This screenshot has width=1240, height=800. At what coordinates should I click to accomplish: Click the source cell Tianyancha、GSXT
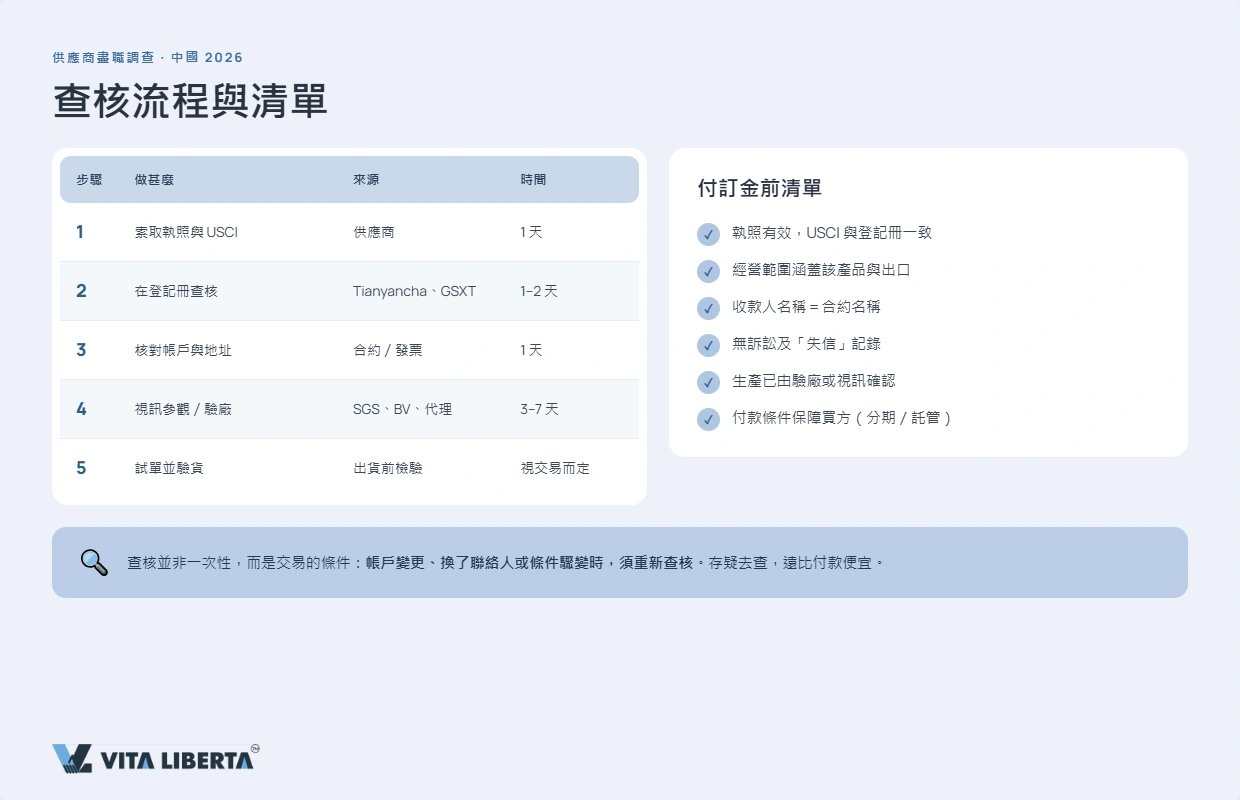(x=415, y=291)
